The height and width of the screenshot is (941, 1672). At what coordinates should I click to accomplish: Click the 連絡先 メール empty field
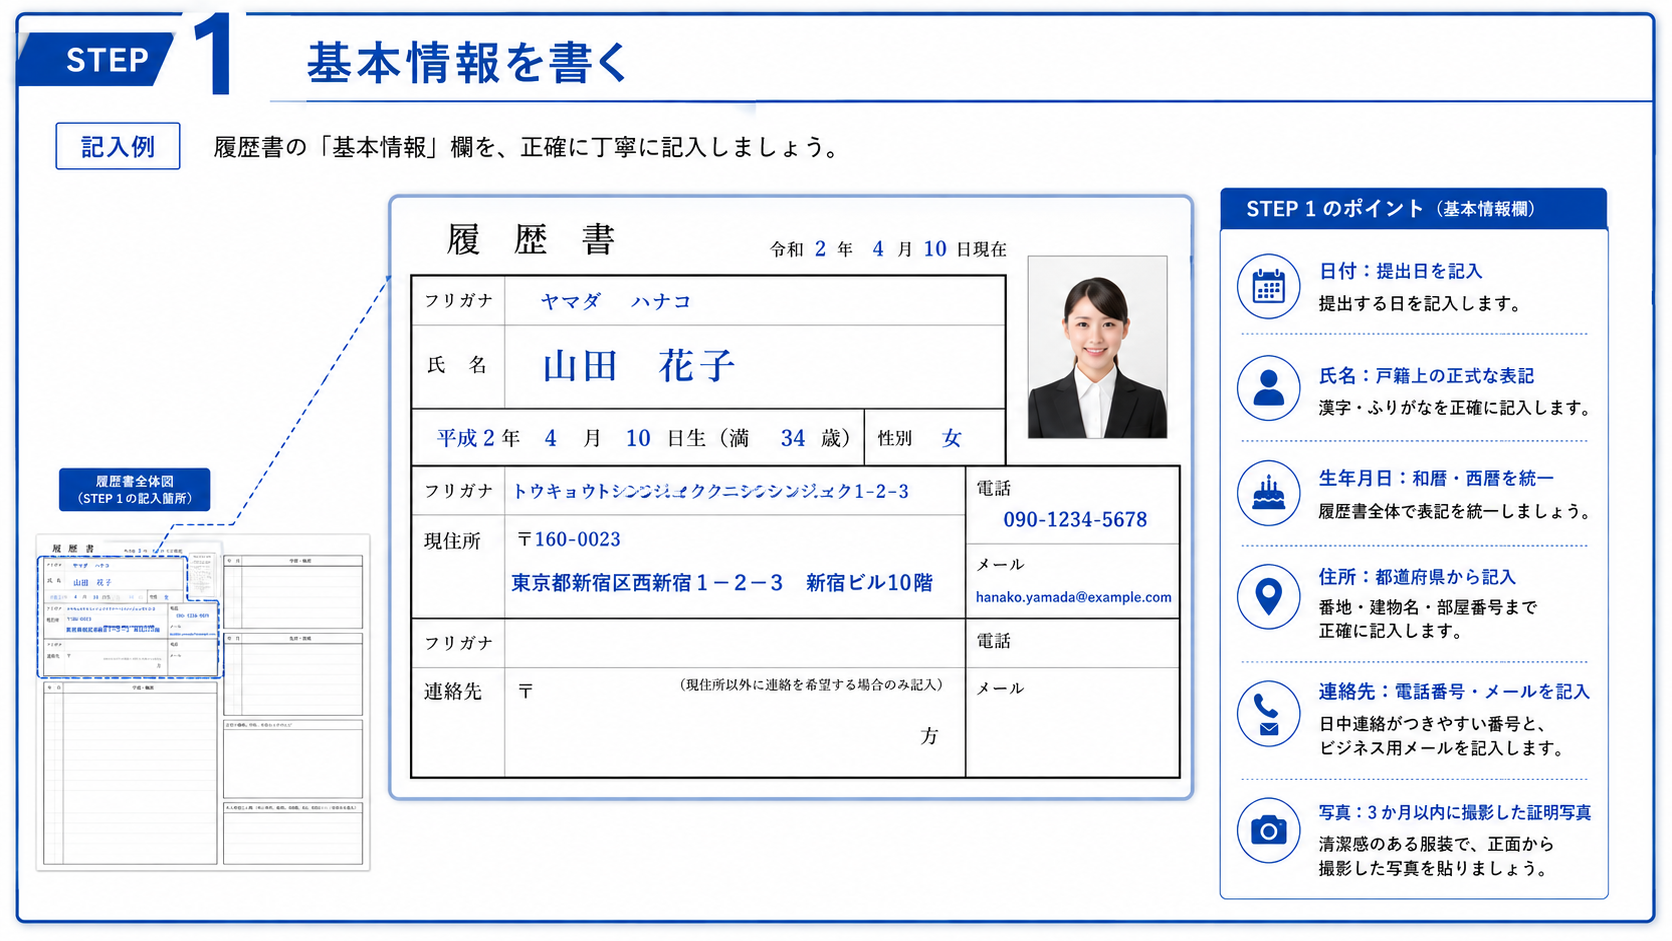click(x=1073, y=723)
